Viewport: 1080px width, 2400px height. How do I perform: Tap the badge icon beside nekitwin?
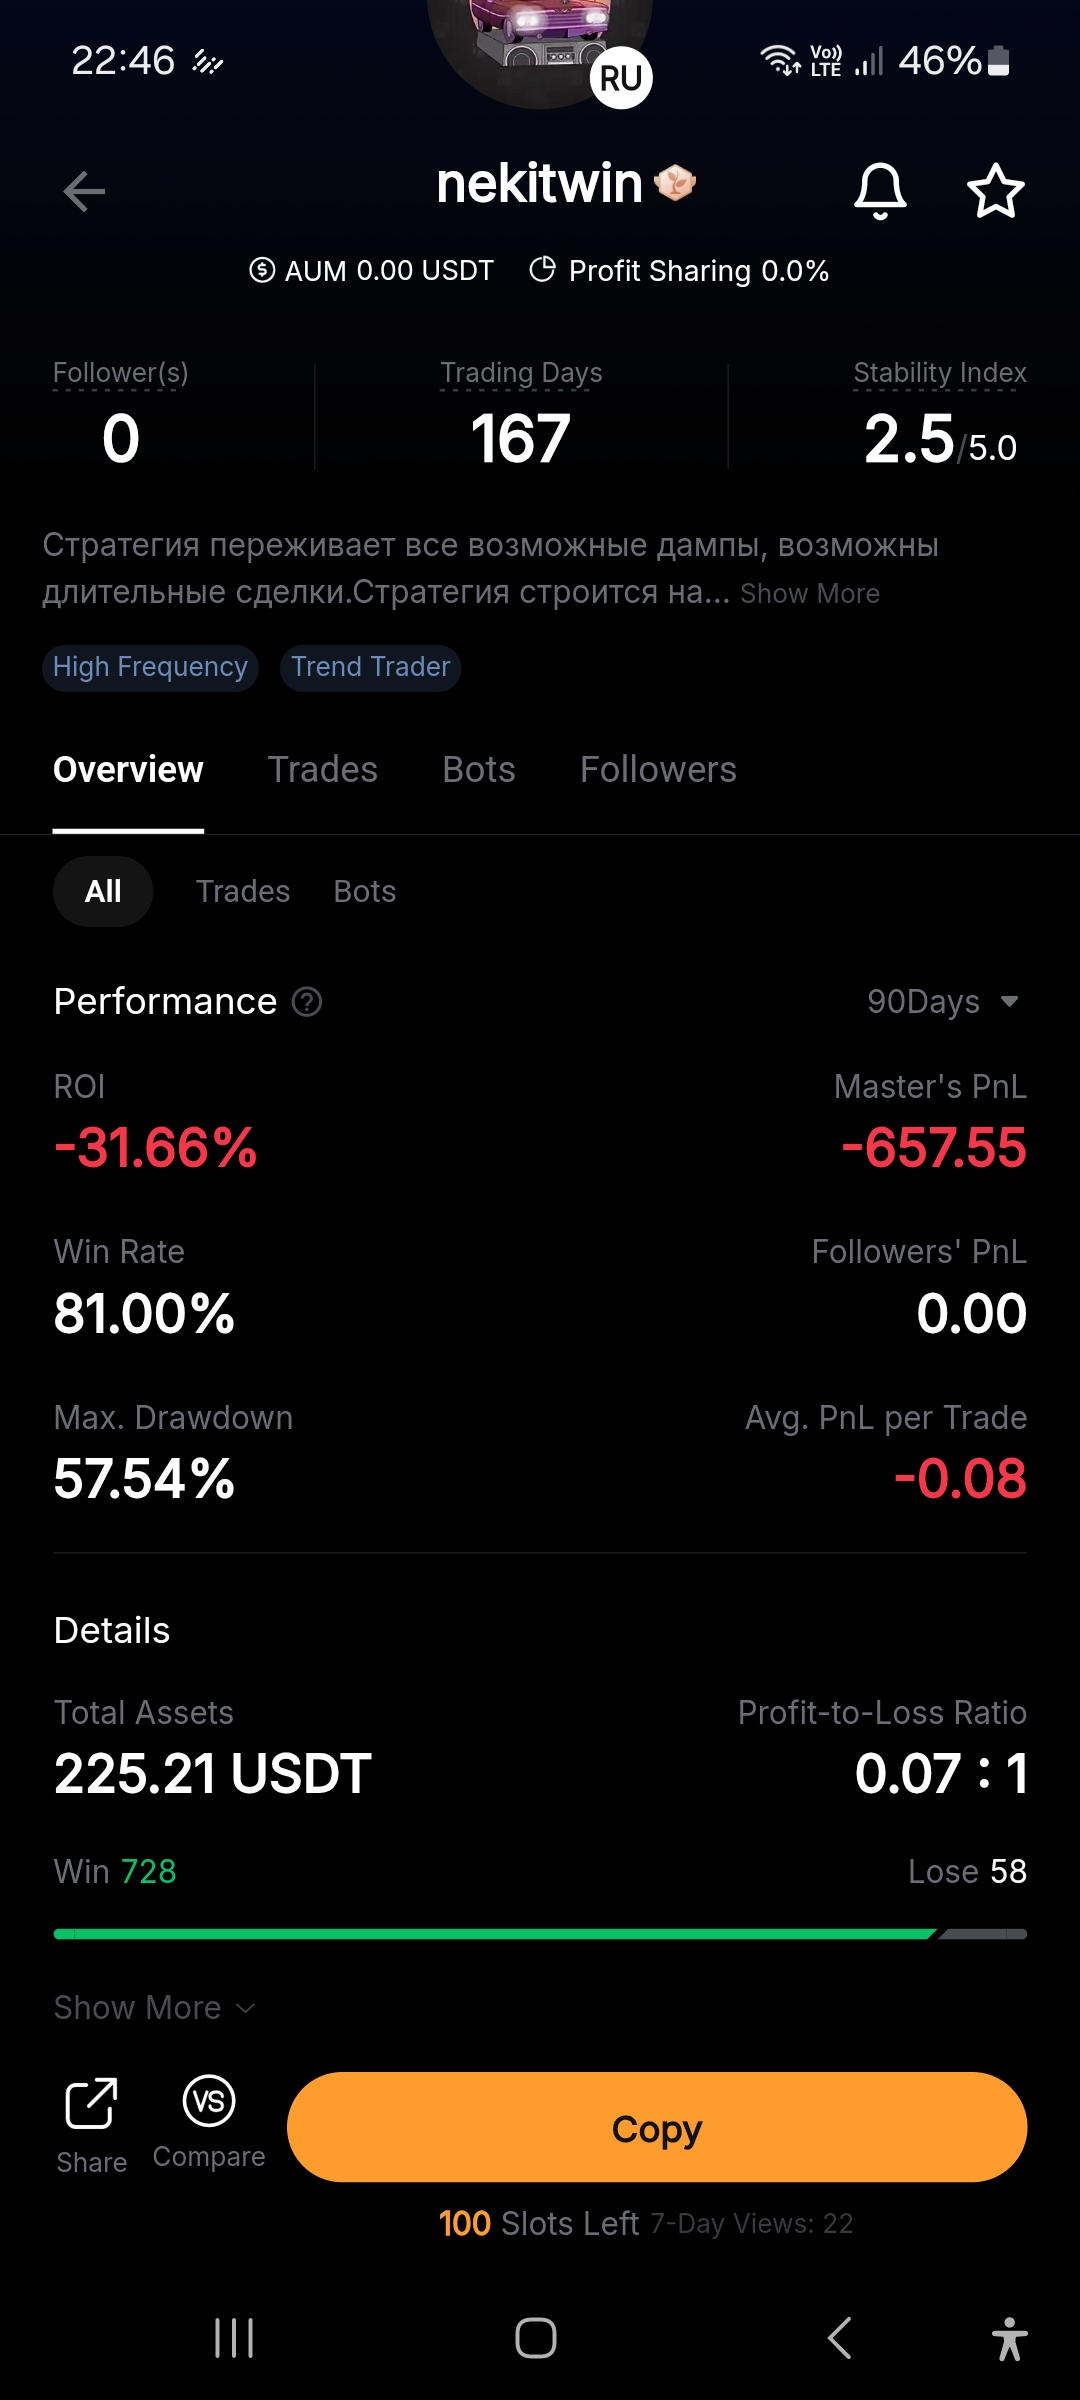[x=675, y=183]
